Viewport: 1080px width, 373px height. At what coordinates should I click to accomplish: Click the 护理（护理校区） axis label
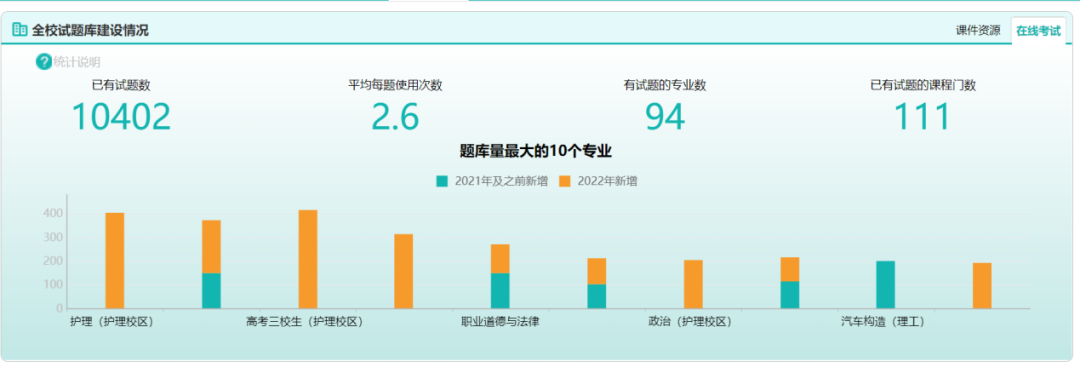112,321
